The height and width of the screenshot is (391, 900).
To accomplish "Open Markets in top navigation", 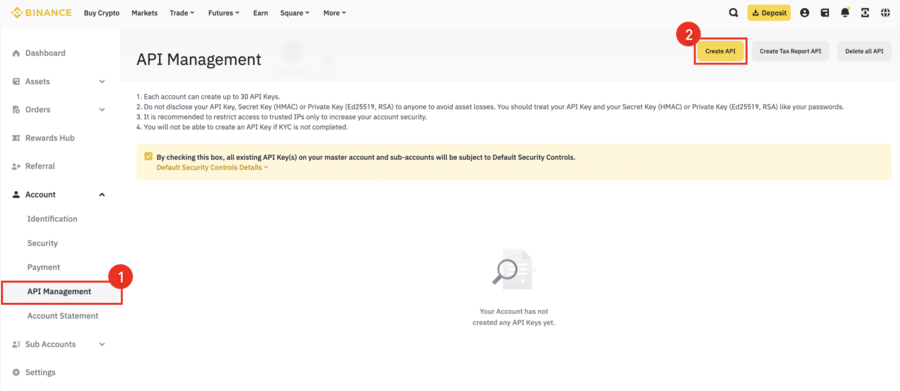I will [144, 13].
